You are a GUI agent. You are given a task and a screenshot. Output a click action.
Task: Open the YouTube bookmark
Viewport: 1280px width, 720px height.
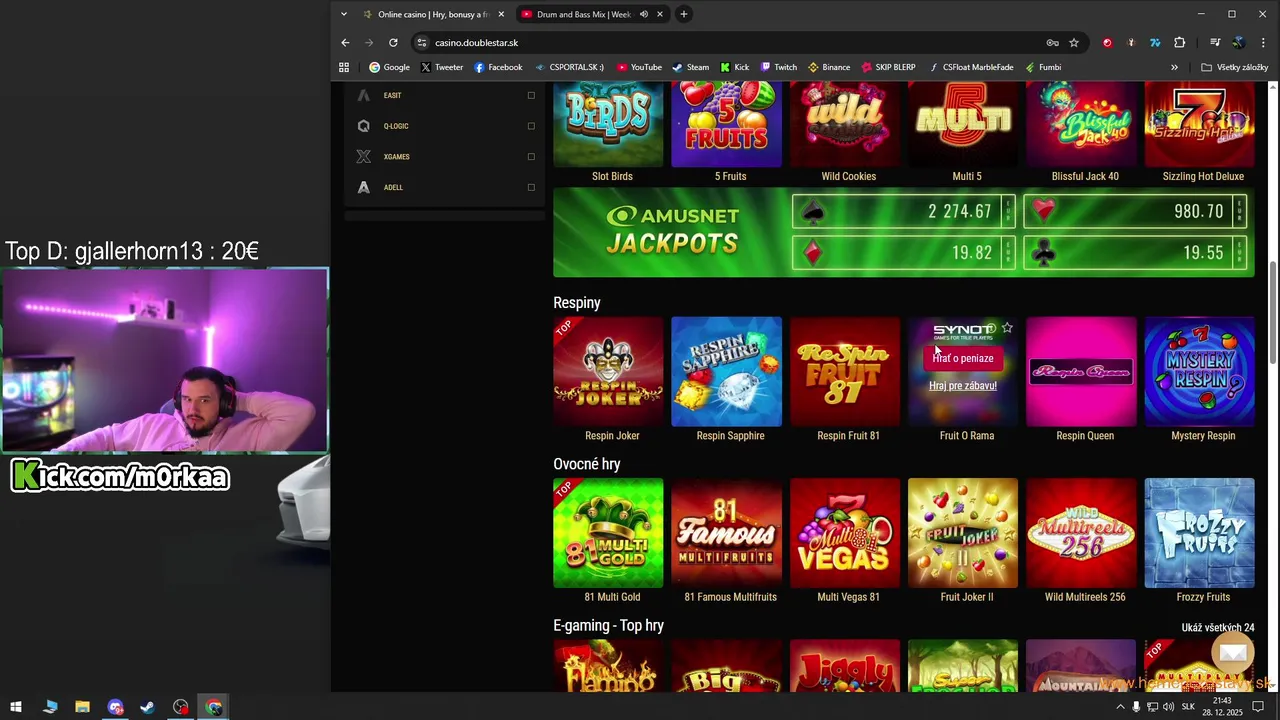(639, 67)
